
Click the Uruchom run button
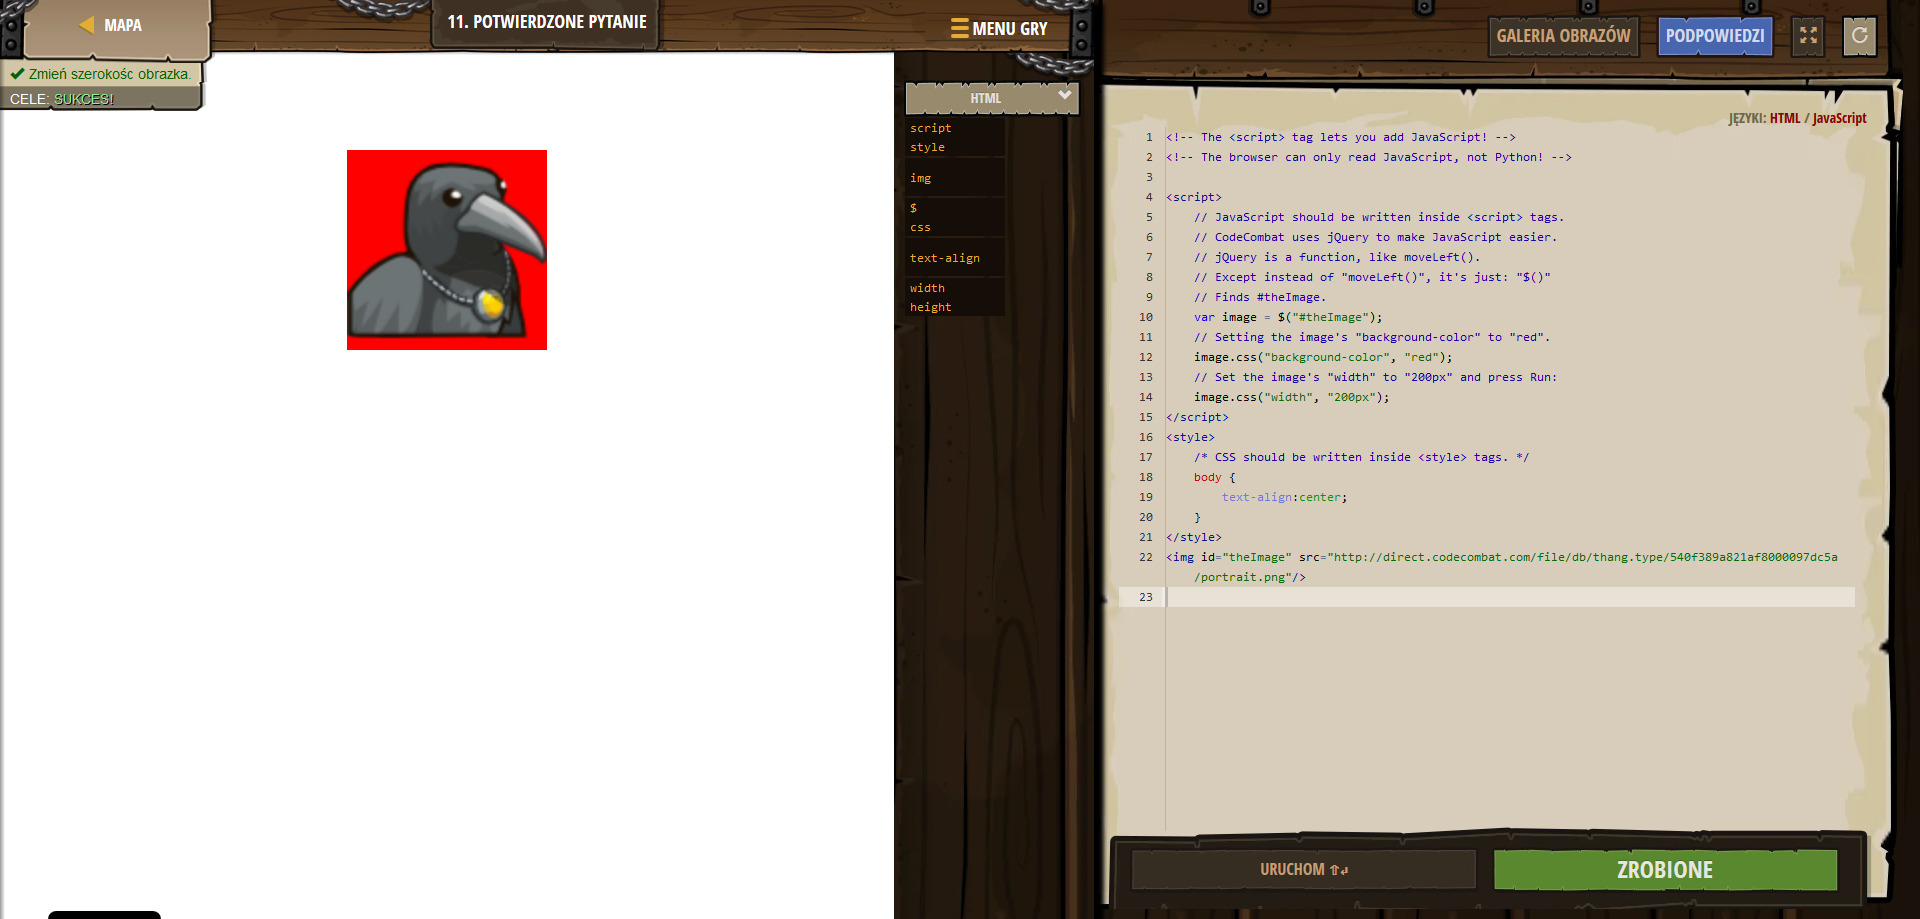pos(1304,869)
